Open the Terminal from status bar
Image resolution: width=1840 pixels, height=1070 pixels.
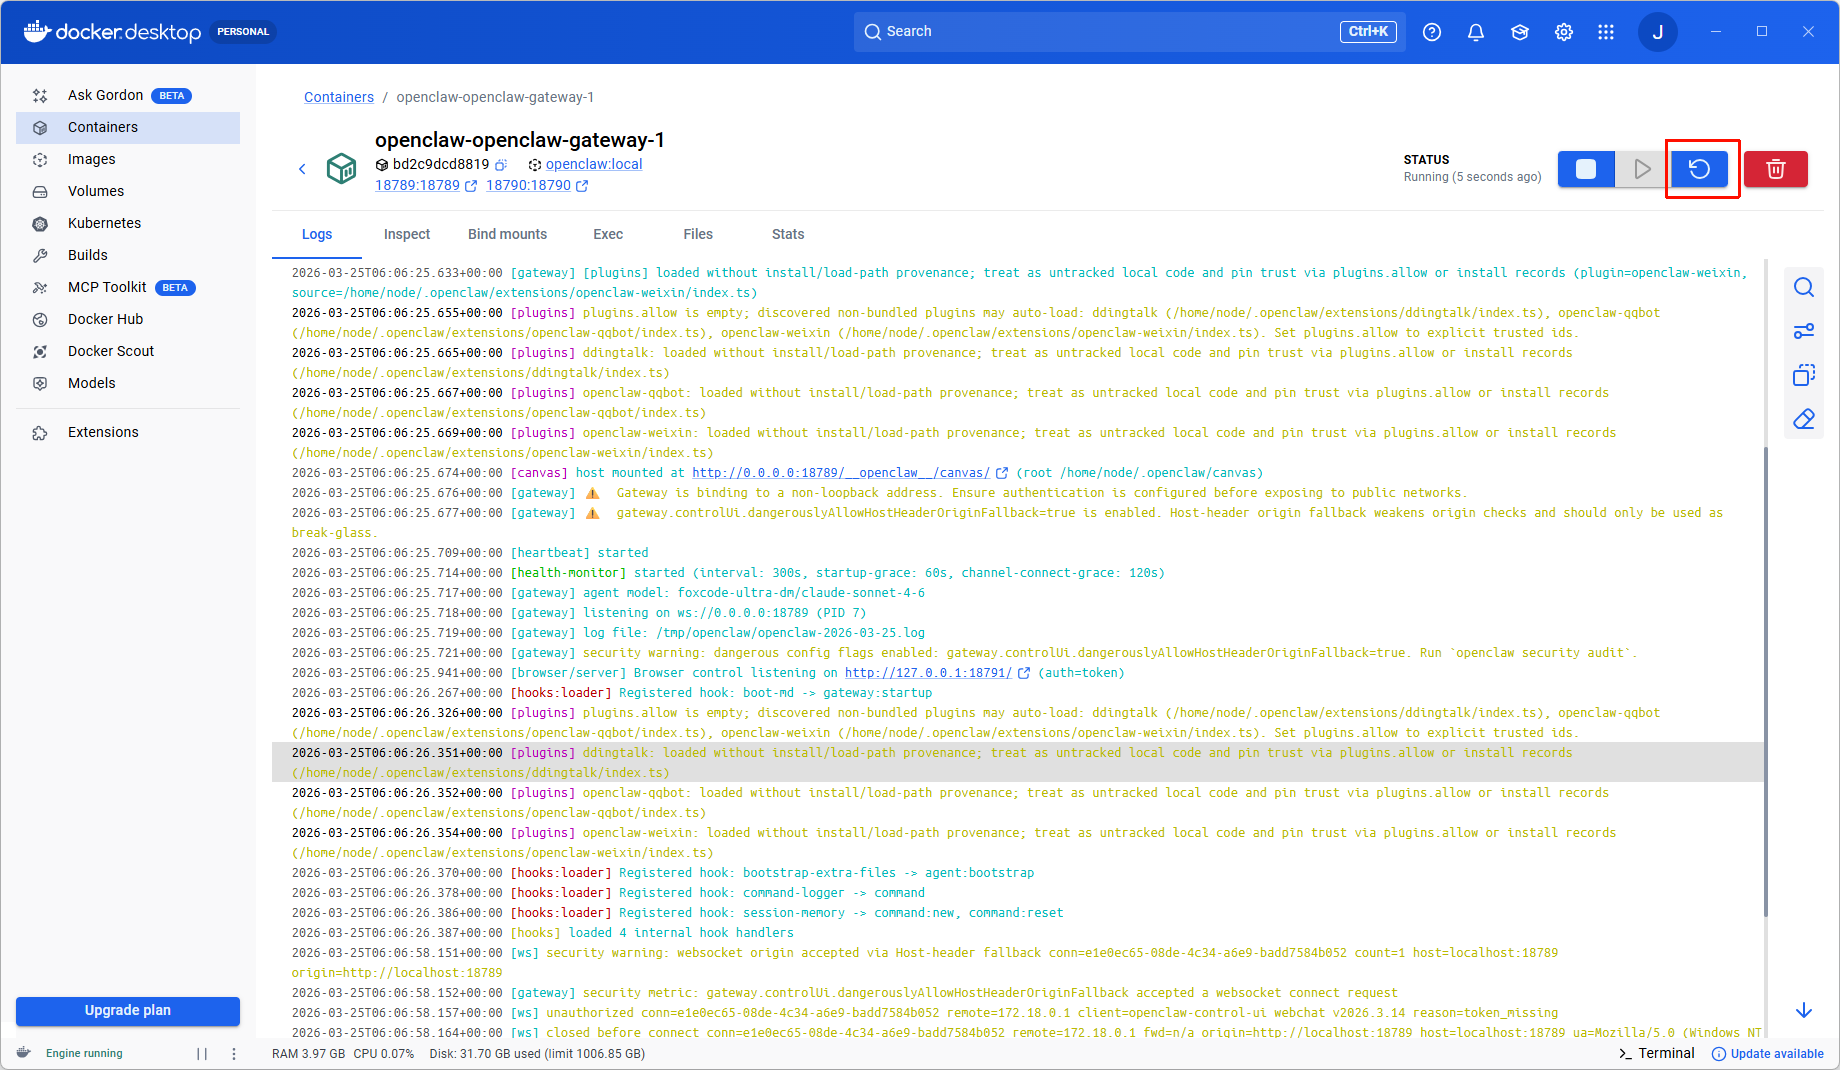pyautogui.click(x=1657, y=1053)
